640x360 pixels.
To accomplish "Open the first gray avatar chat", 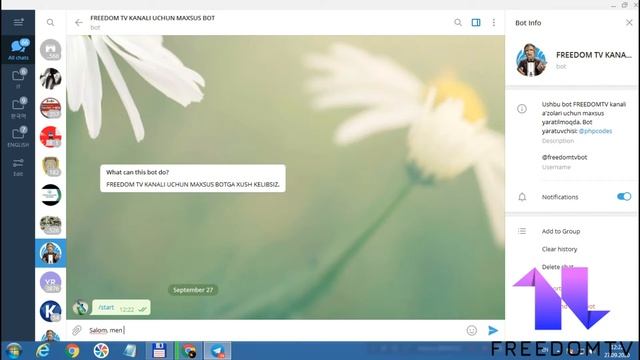I will (50, 50).
